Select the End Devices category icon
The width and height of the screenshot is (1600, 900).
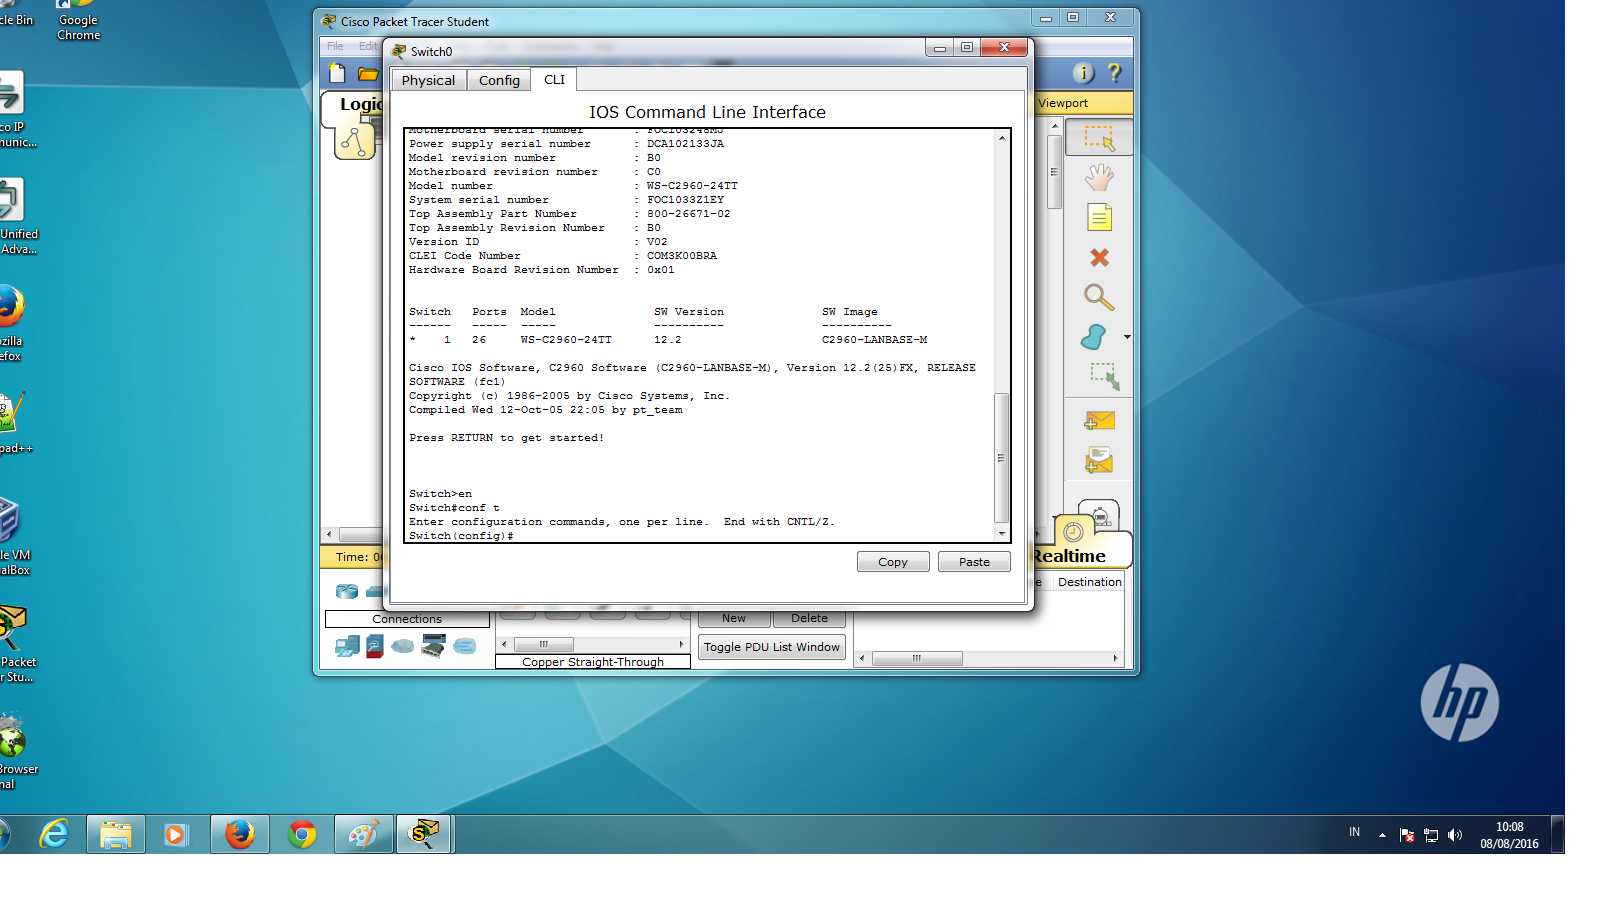[346, 646]
